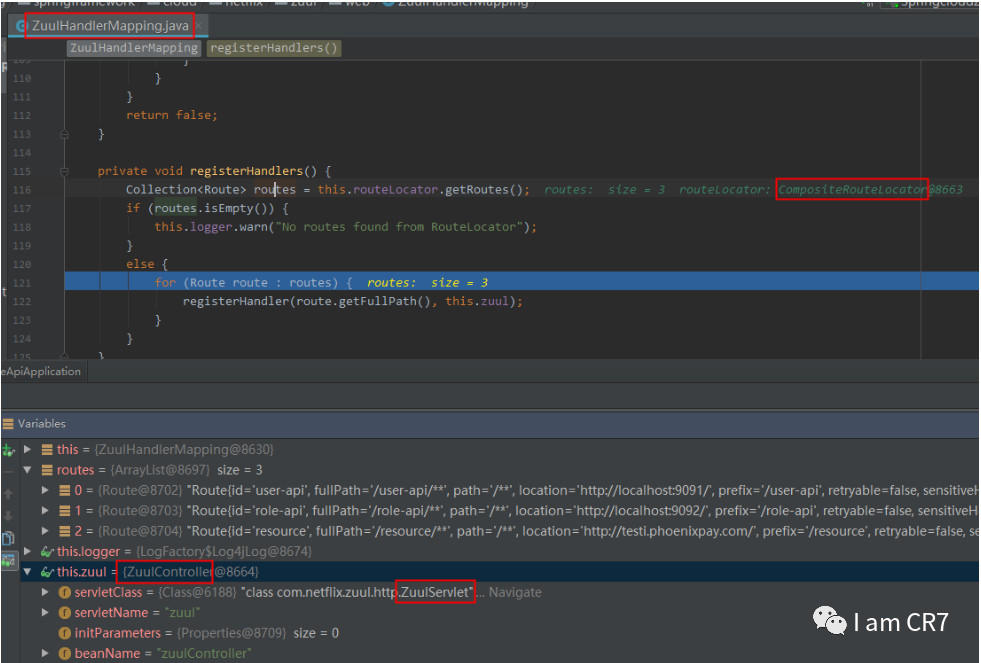Click the field icon next to beanName
The height and width of the screenshot is (663, 981).
click(64, 654)
